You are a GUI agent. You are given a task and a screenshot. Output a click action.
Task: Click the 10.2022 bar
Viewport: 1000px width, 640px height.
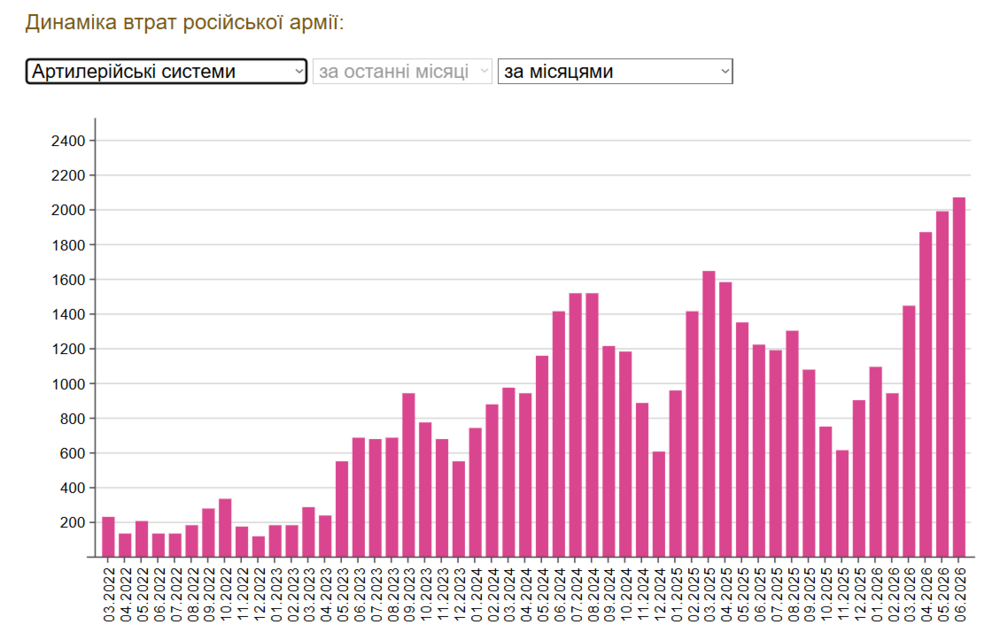(225, 528)
